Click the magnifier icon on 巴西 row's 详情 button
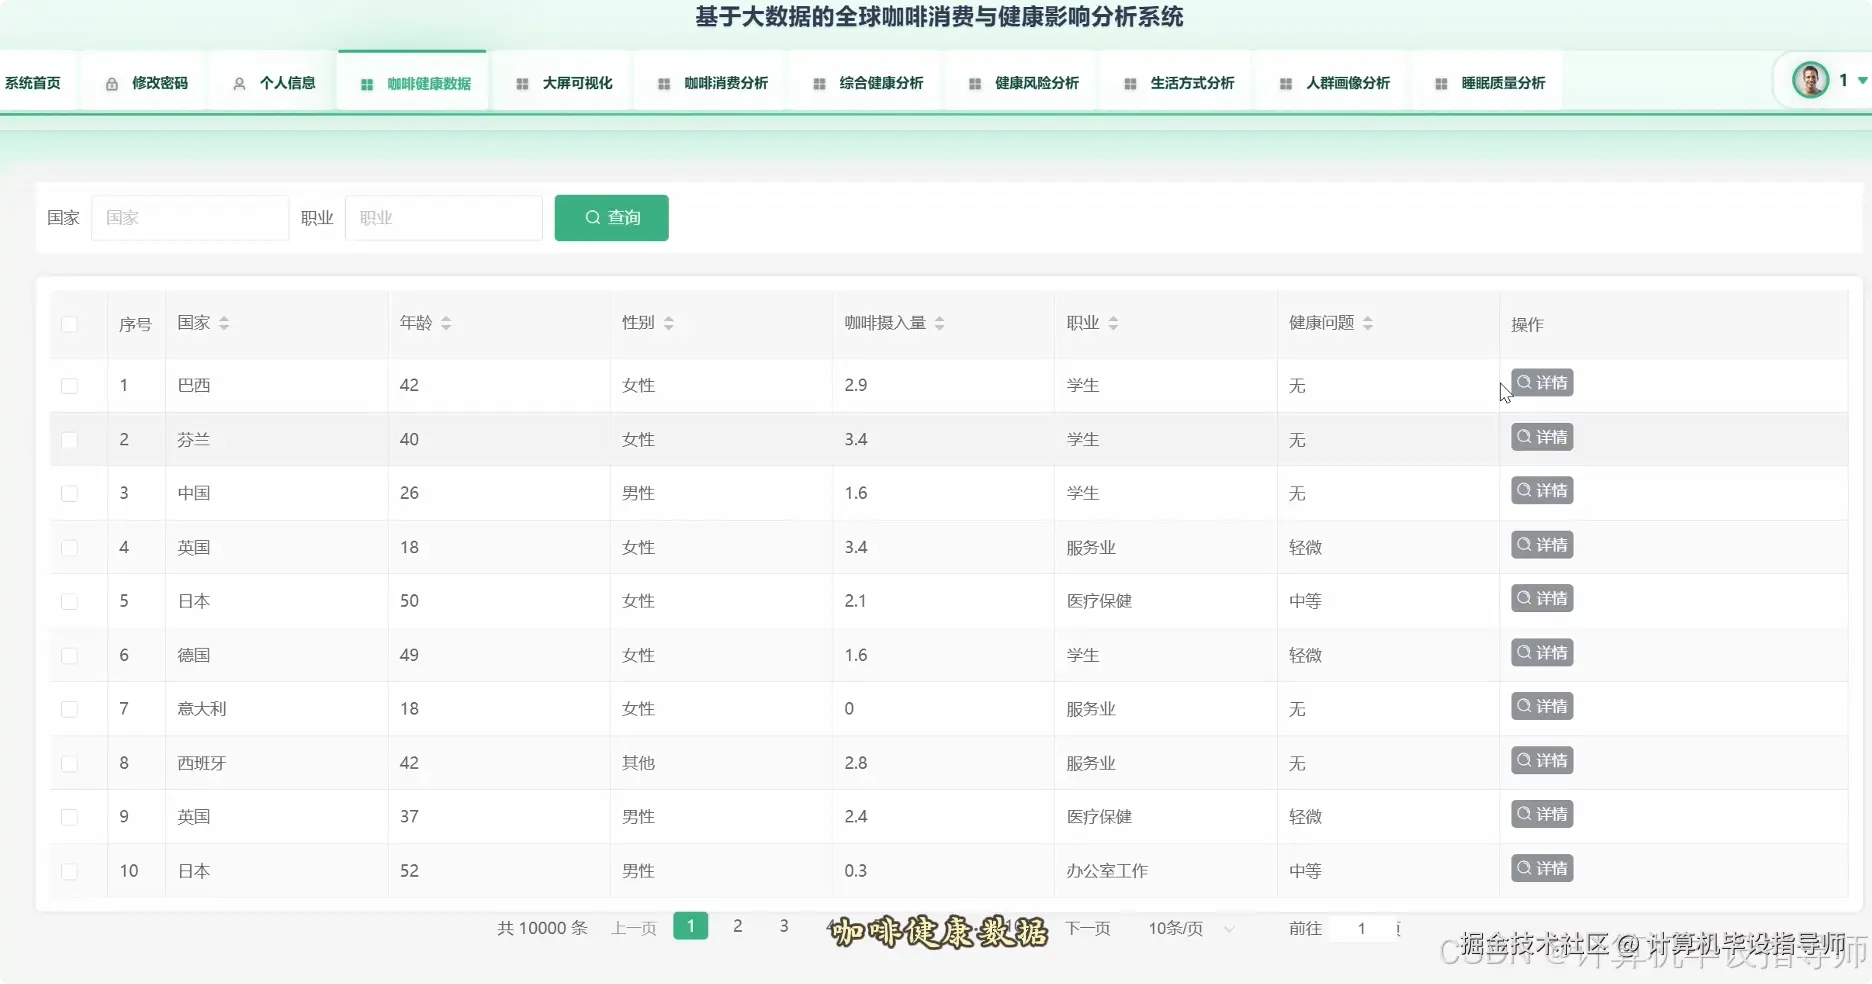The image size is (1872, 984). pos(1522,382)
